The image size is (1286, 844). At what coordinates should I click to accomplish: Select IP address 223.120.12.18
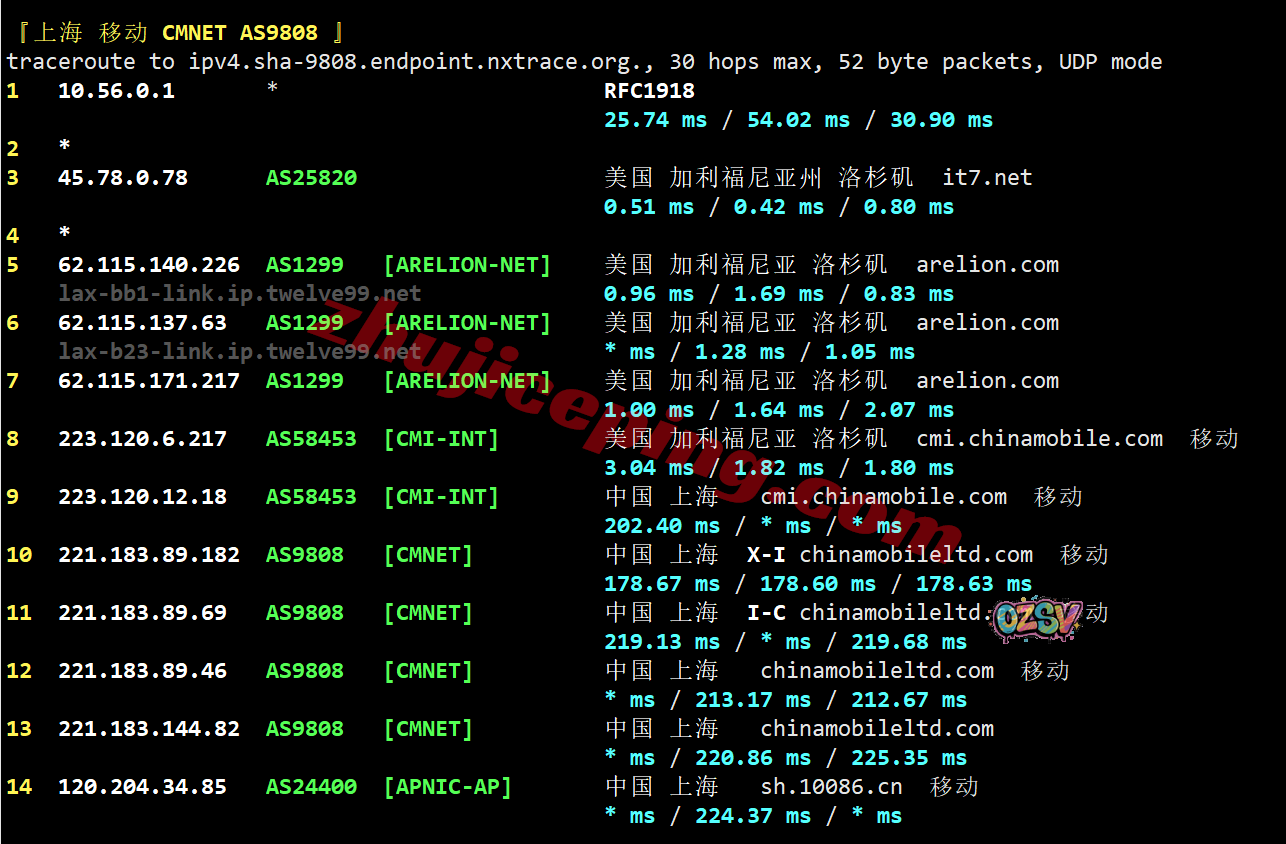coord(142,497)
